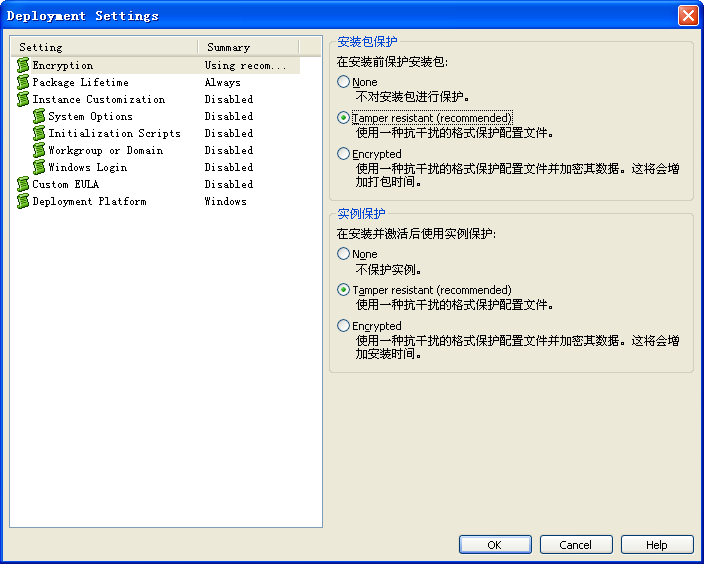Screen dimensions: 704x564
Task: Select None radio under 实例保护
Action: coord(343,254)
